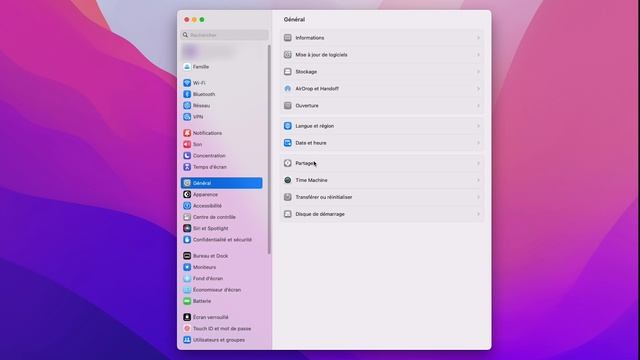The width and height of the screenshot is (640, 360).
Task: Open the Wi-Fi label in sidebar
Action: click(x=199, y=83)
